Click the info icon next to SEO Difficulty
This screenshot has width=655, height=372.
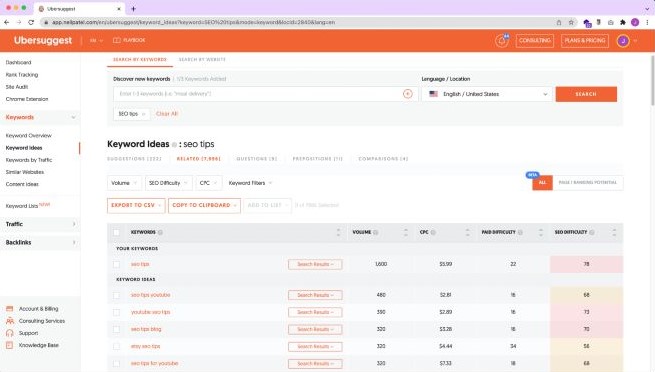pyautogui.click(x=592, y=232)
